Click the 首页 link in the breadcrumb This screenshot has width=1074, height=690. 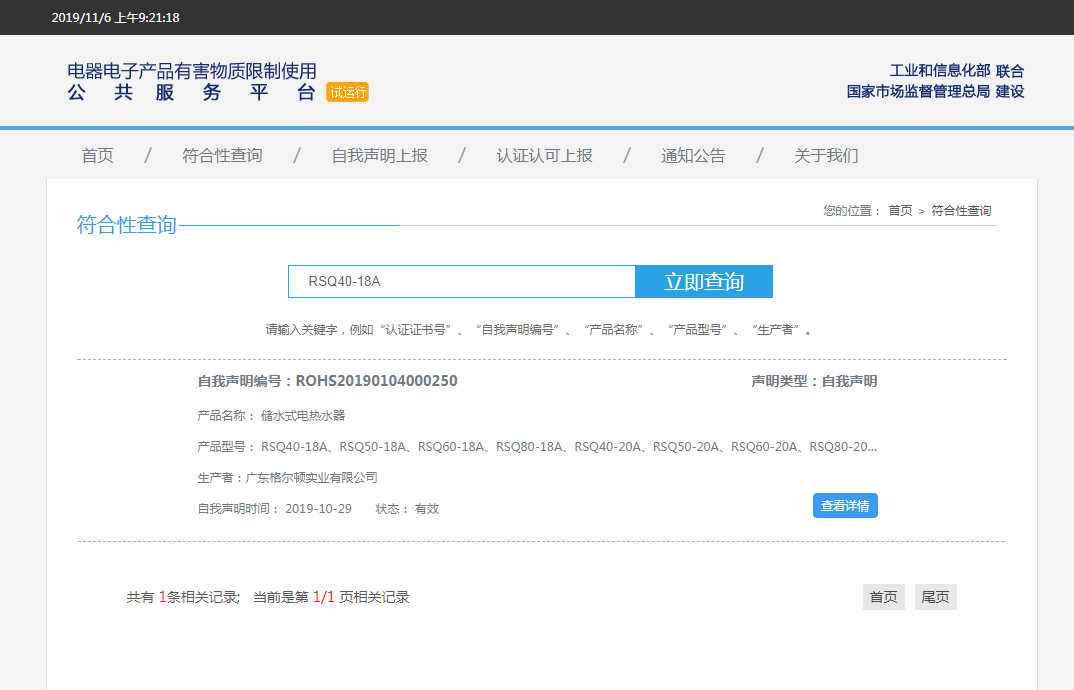(x=900, y=211)
